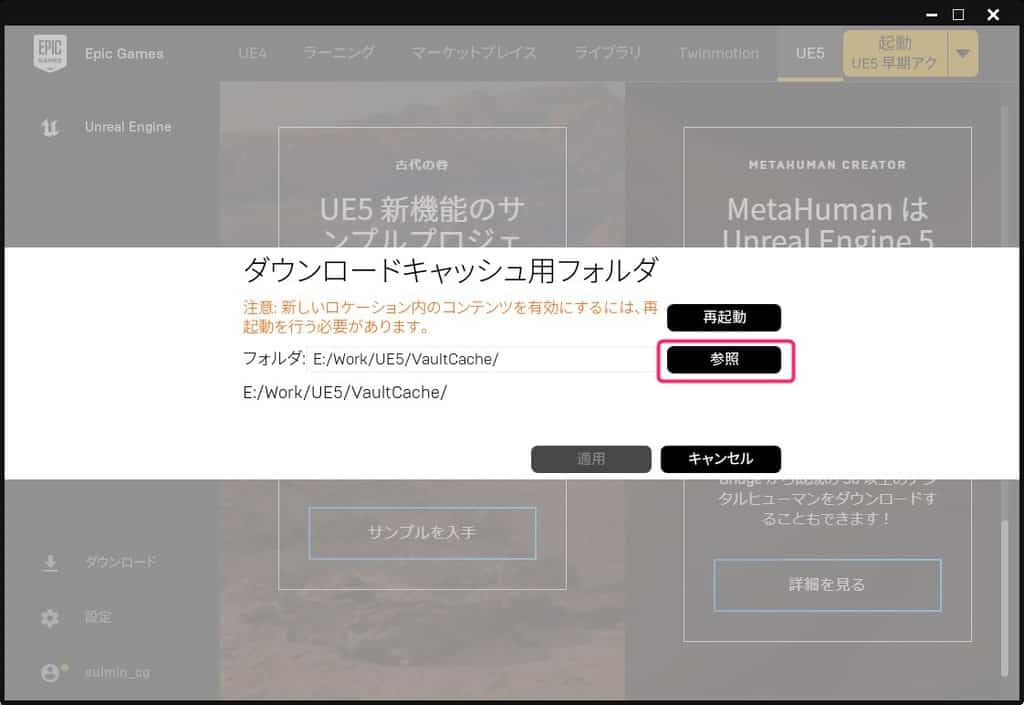Cancel the dialog with キャンセル
This screenshot has width=1024, height=705.
click(720, 459)
